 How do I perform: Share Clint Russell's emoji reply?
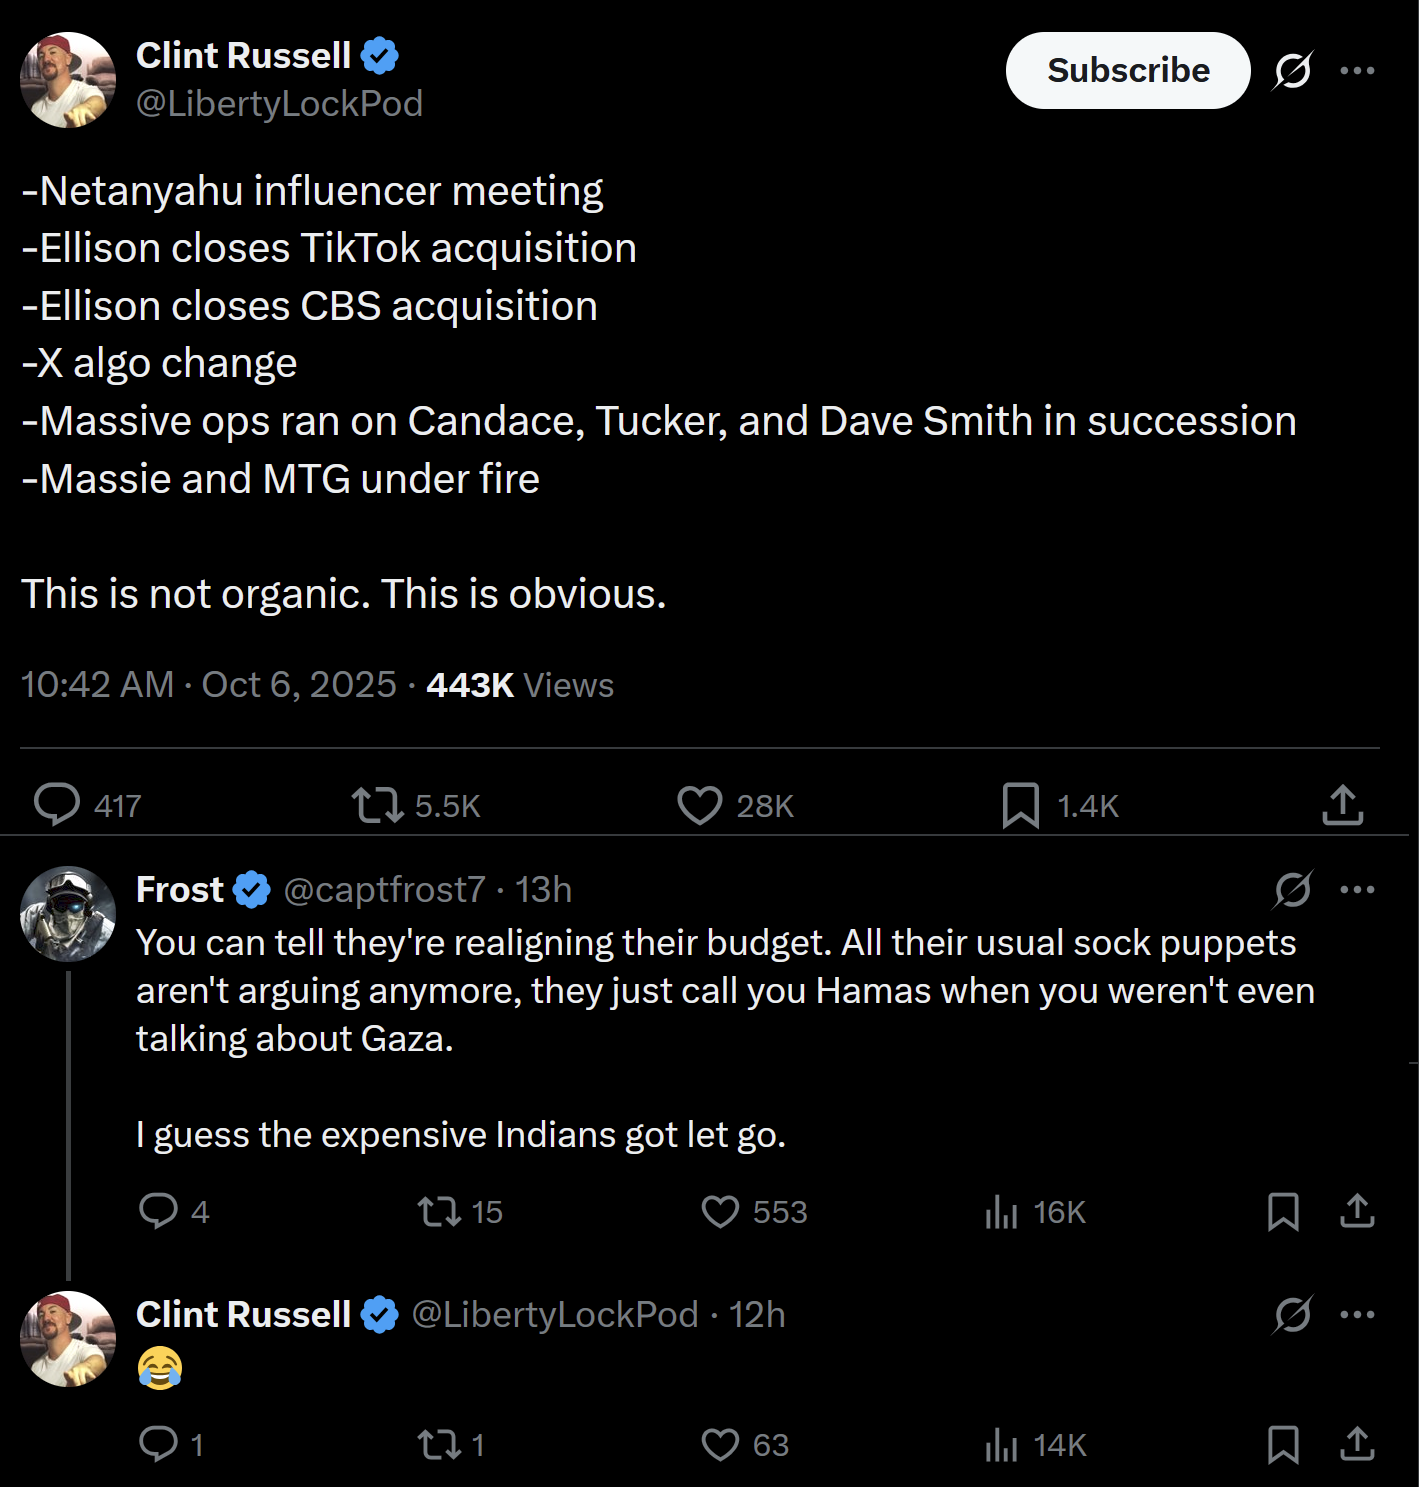pos(1357,1444)
